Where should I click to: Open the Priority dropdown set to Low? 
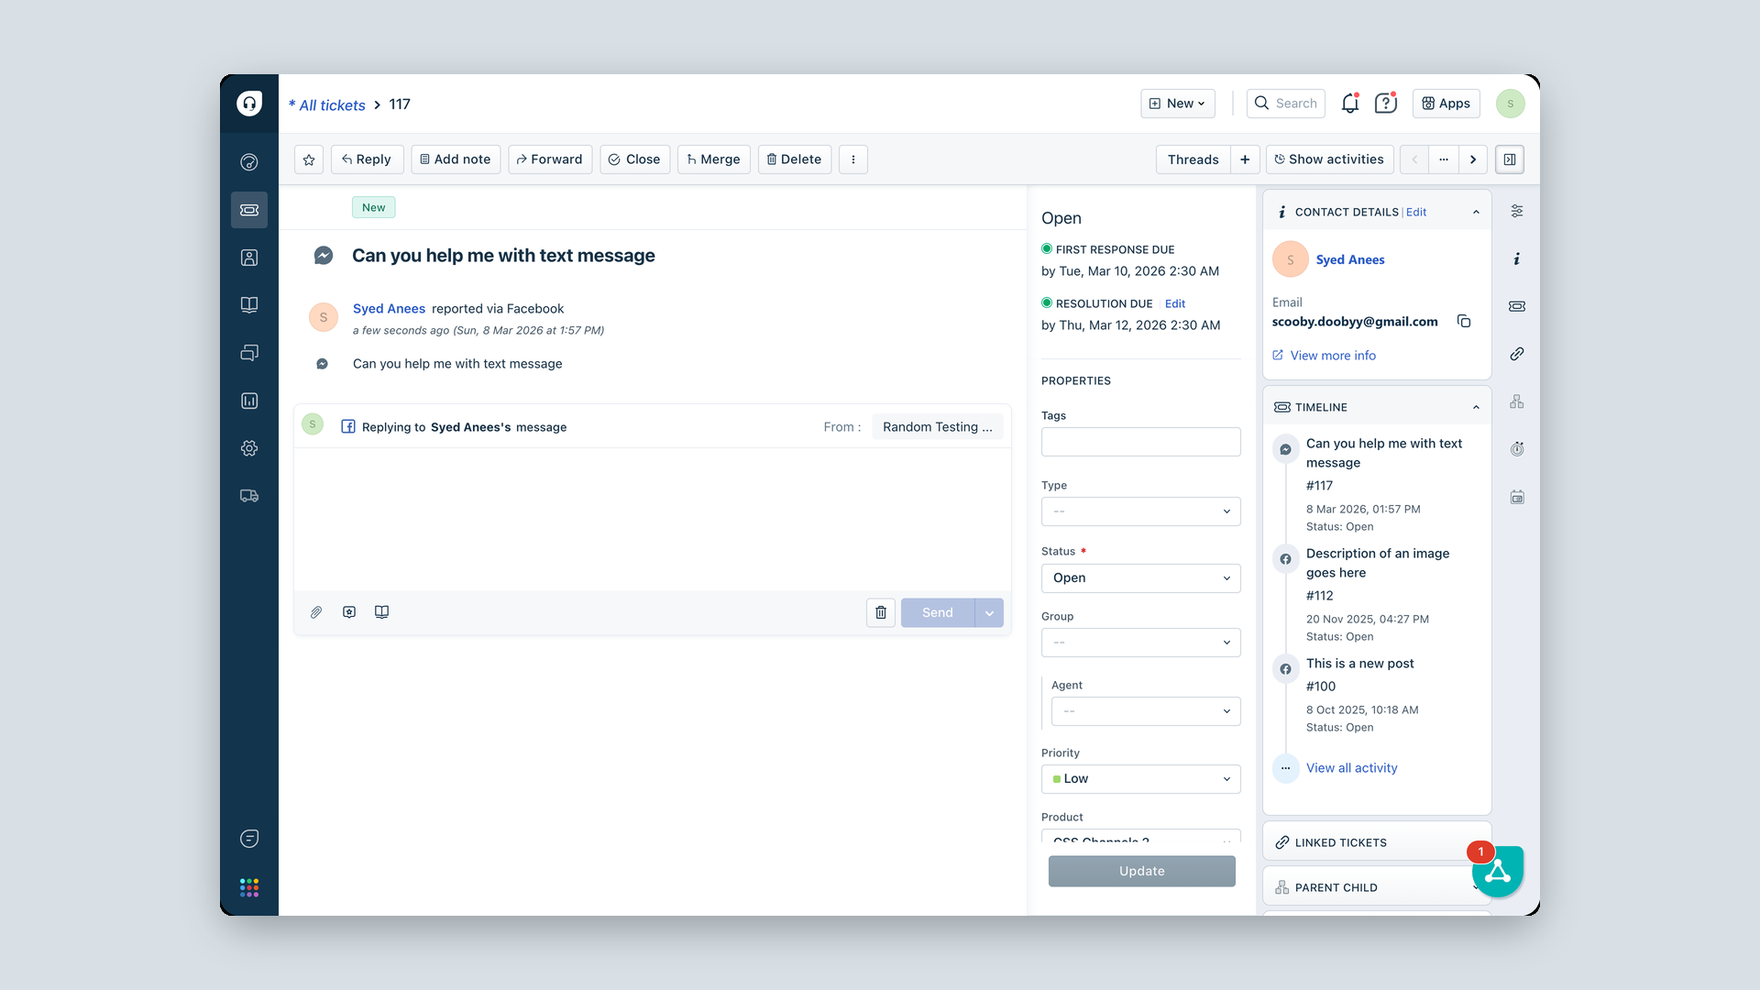click(1141, 779)
